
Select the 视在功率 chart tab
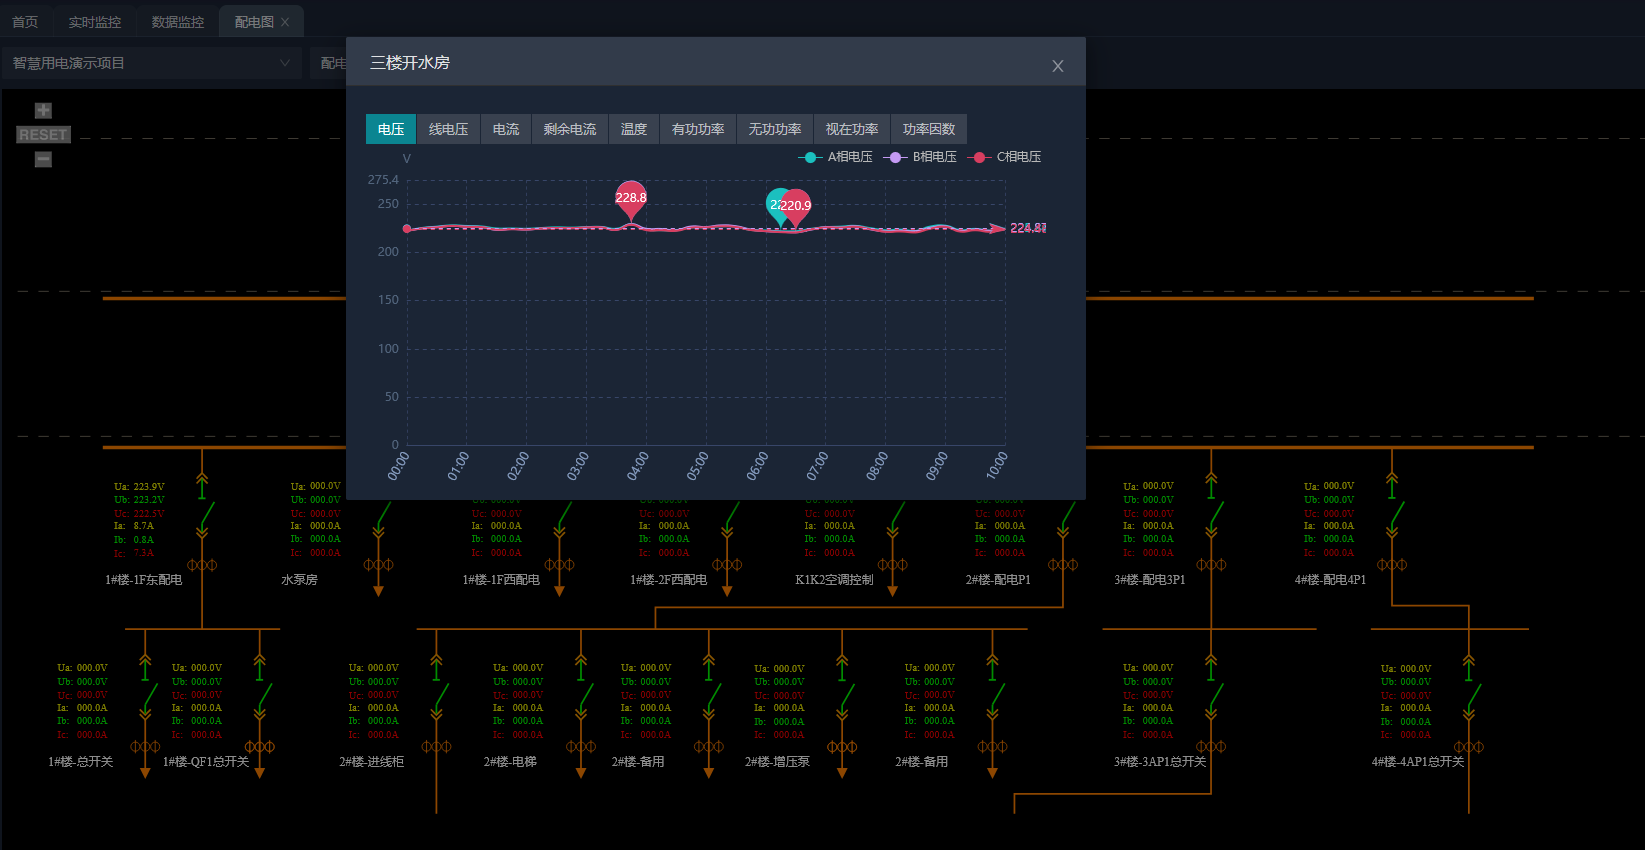coord(852,129)
